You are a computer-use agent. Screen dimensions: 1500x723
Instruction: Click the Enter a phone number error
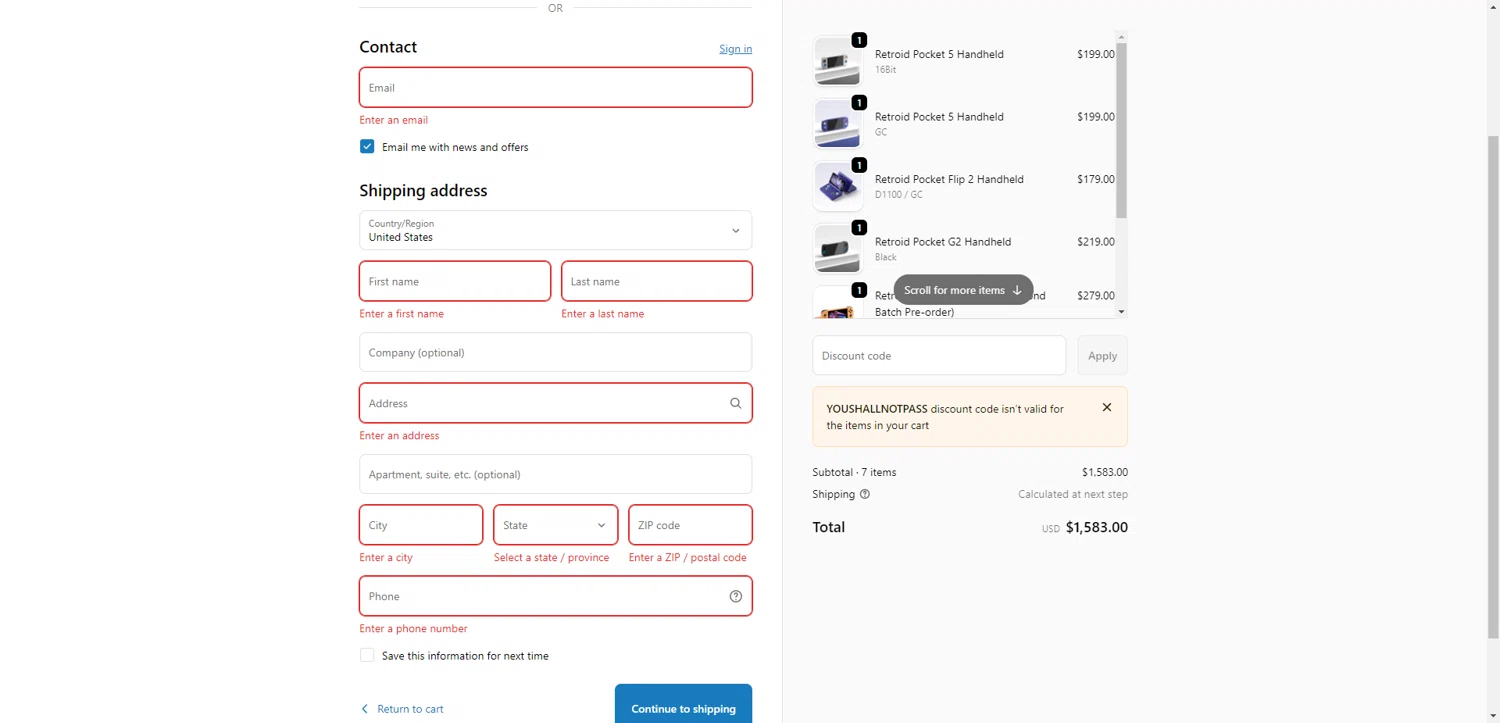(413, 629)
